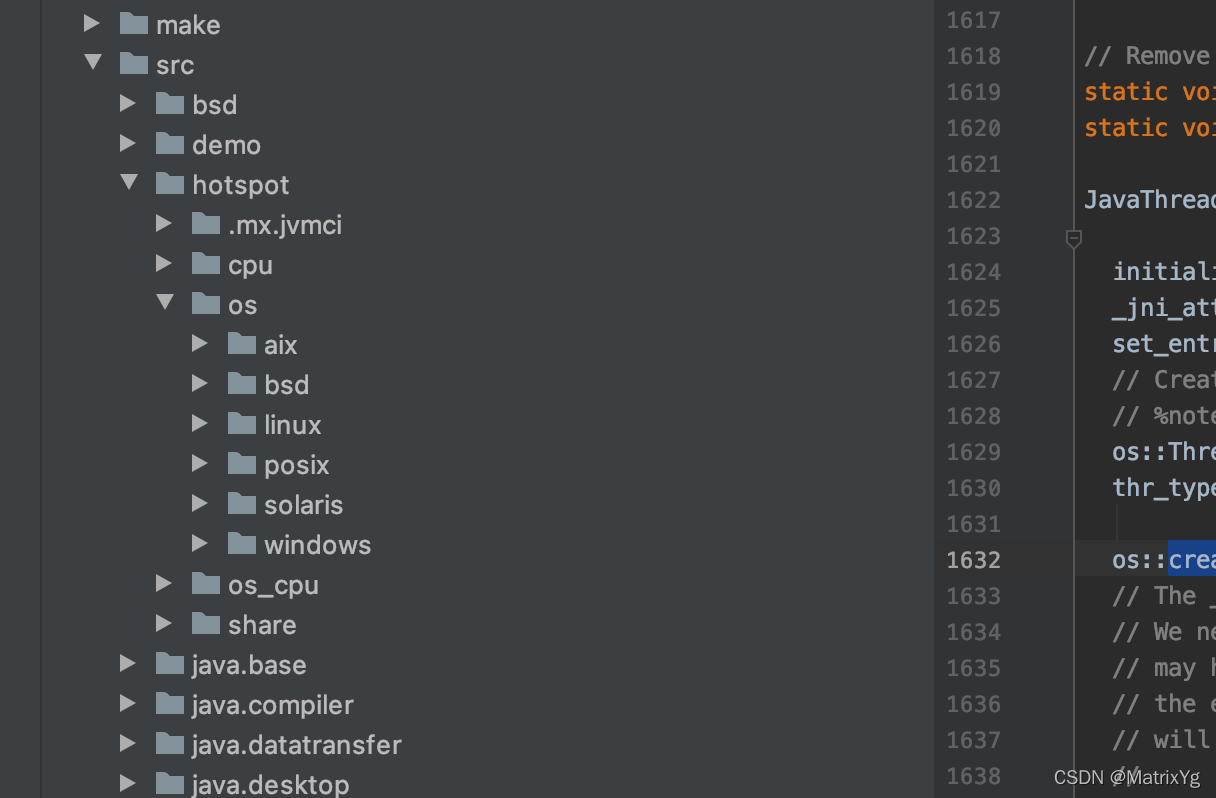Collapse the hotspot directory arrow
1216x798 pixels.
pyautogui.click(x=129, y=183)
